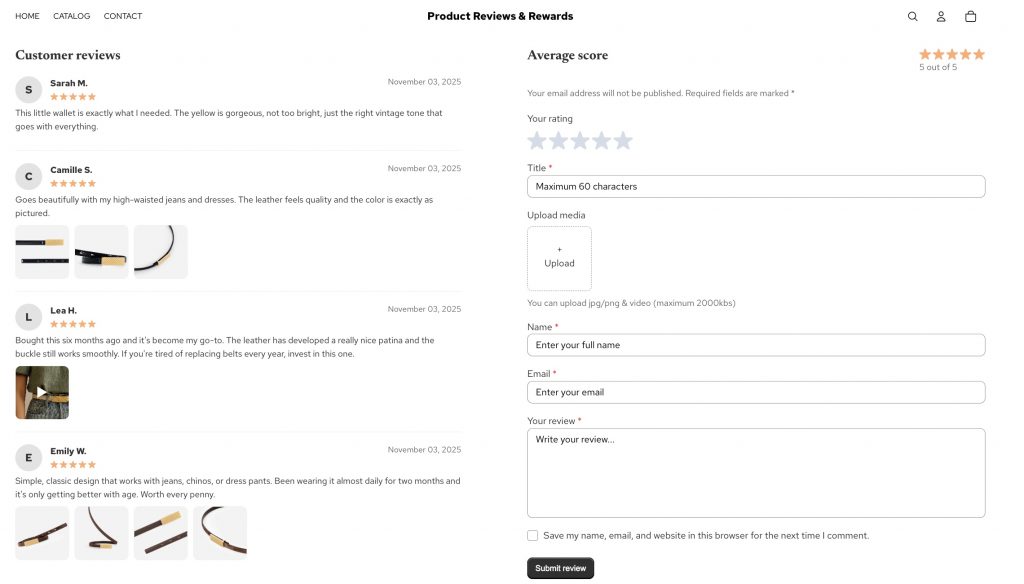Click the Product Reviews & Rewards title
1024x584 pixels.
point(499,16)
